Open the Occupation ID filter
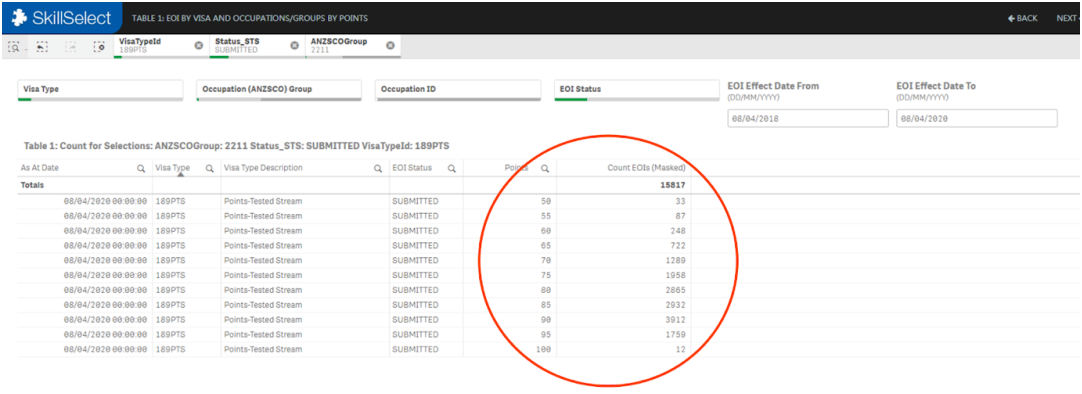This screenshot has height=394, width=1082. [x=458, y=90]
